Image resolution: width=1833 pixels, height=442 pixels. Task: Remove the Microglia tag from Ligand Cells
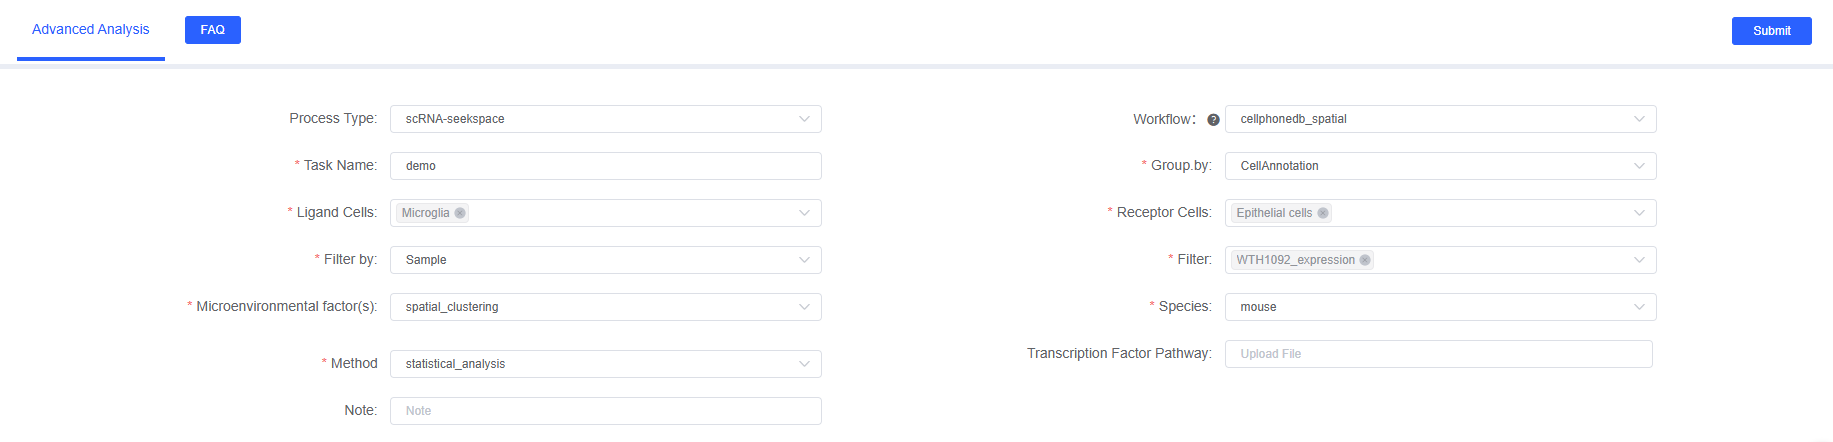click(x=460, y=213)
